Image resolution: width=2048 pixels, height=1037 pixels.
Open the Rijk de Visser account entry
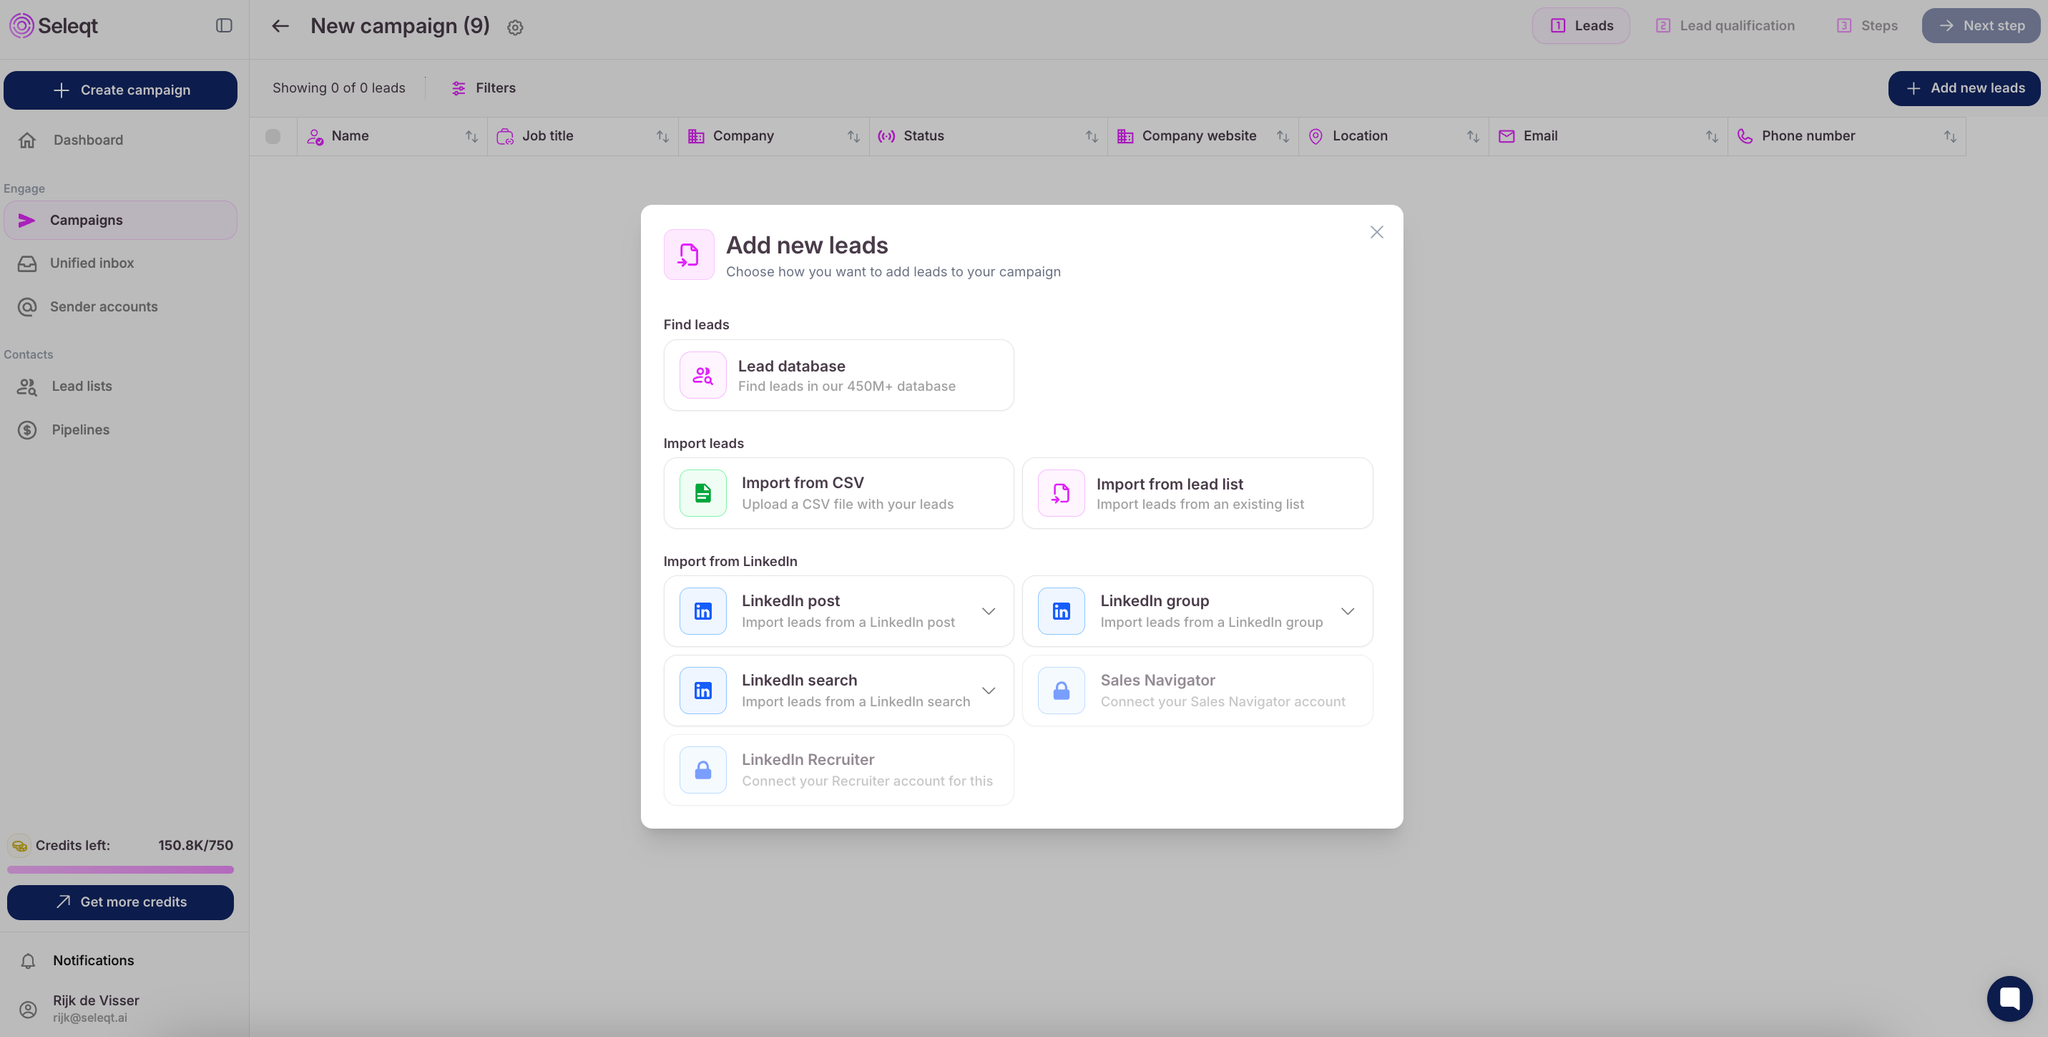[x=120, y=1009]
